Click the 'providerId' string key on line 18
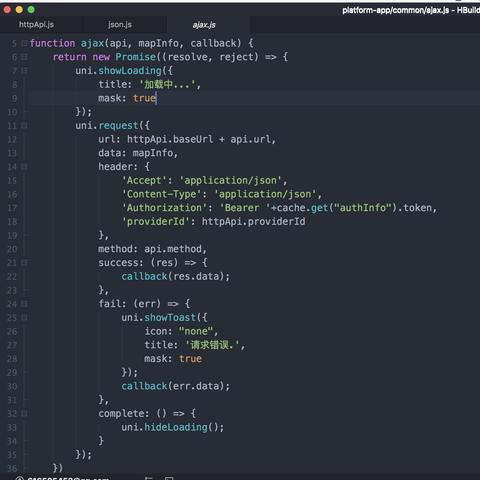This screenshot has width=480, height=480. pos(156,221)
